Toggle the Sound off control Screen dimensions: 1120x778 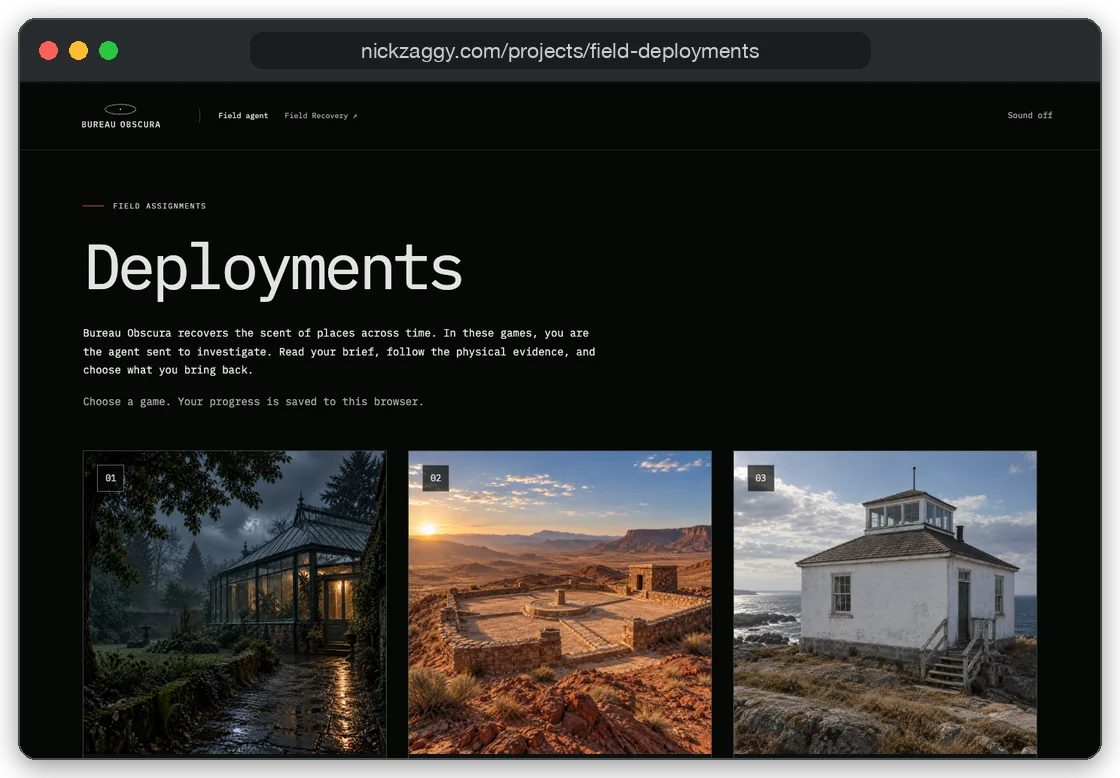pos(1029,115)
